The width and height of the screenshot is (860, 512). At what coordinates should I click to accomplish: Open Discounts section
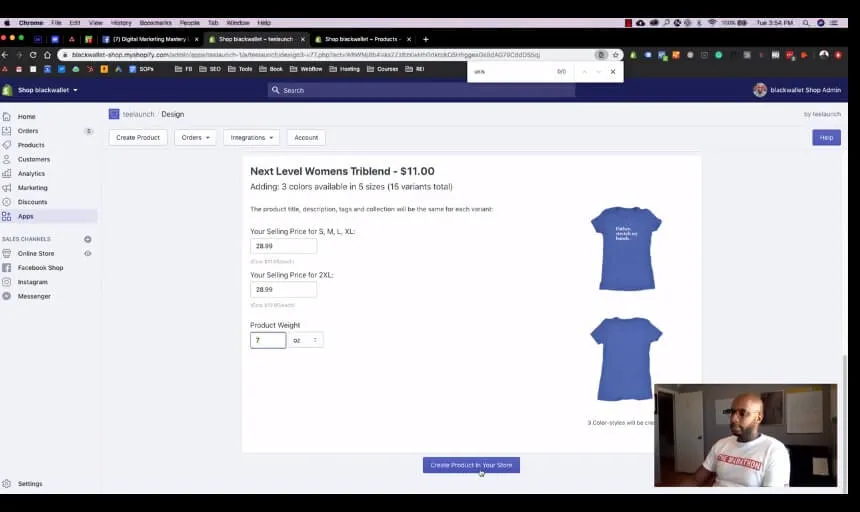[32, 202]
